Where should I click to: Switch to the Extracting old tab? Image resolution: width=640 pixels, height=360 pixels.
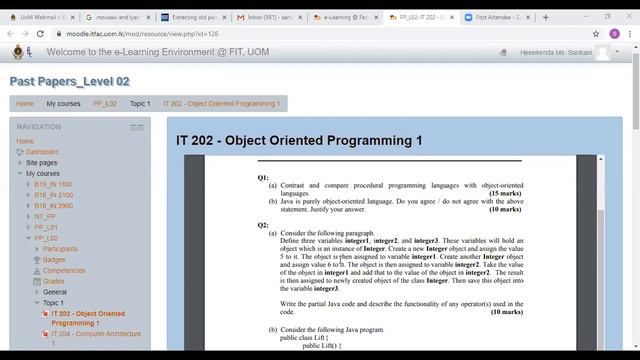coord(193,18)
